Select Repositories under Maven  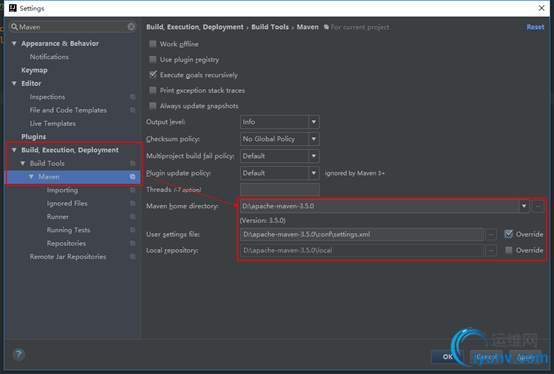(x=66, y=244)
